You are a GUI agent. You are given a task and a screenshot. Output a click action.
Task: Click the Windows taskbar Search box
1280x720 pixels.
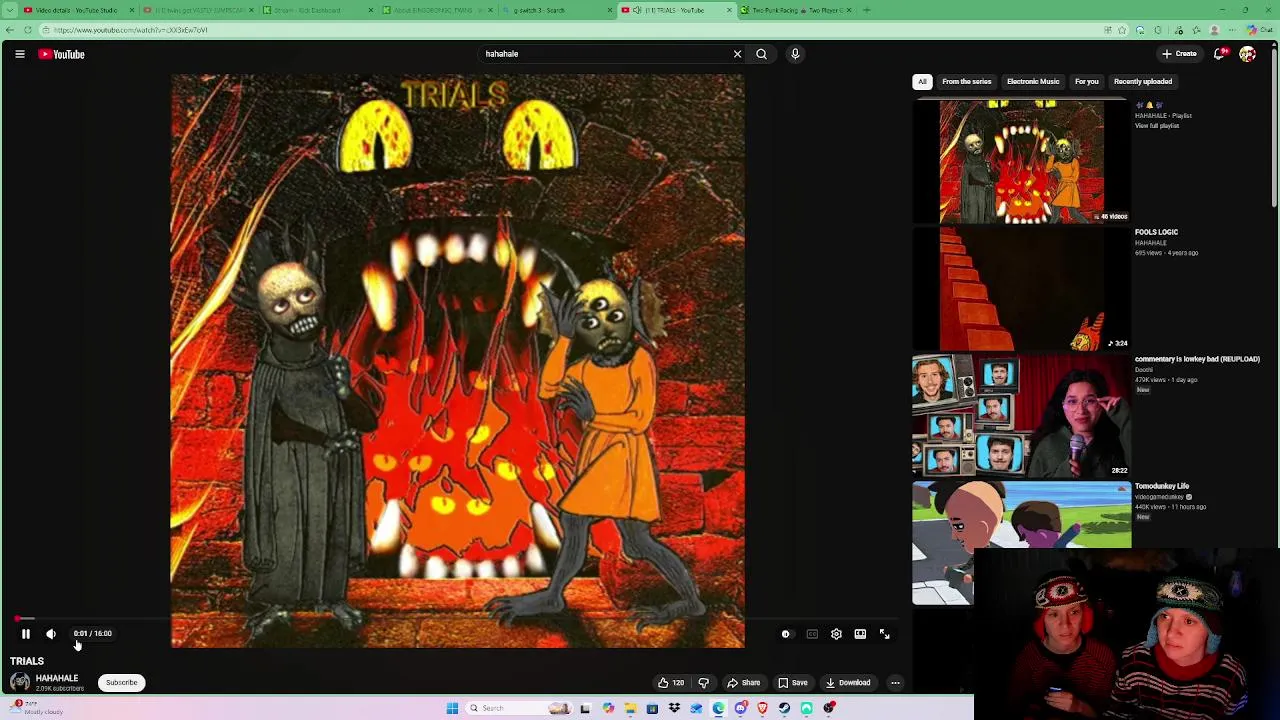tap(518, 708)
